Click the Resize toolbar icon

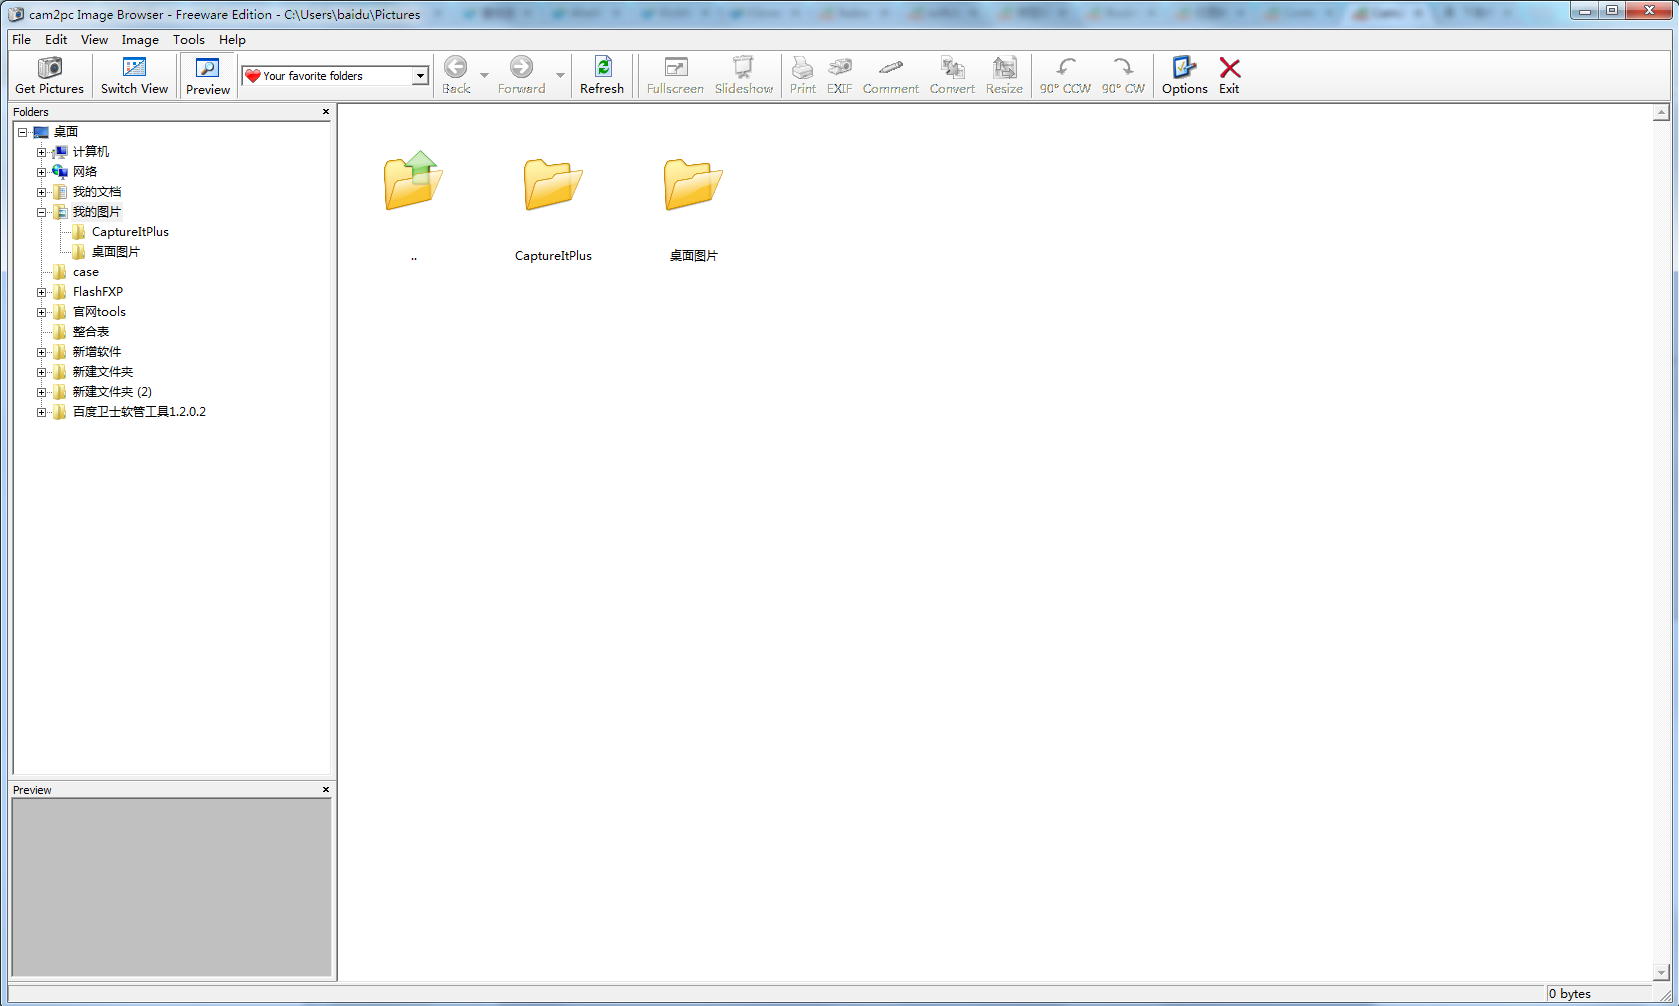click(x=1004, y=67)
